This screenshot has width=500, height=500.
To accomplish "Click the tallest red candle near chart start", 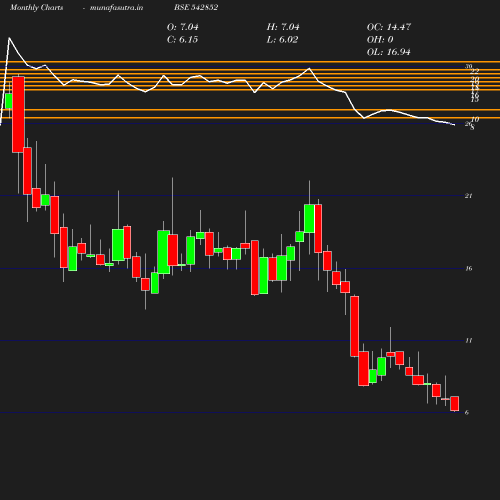I will 18,114.
